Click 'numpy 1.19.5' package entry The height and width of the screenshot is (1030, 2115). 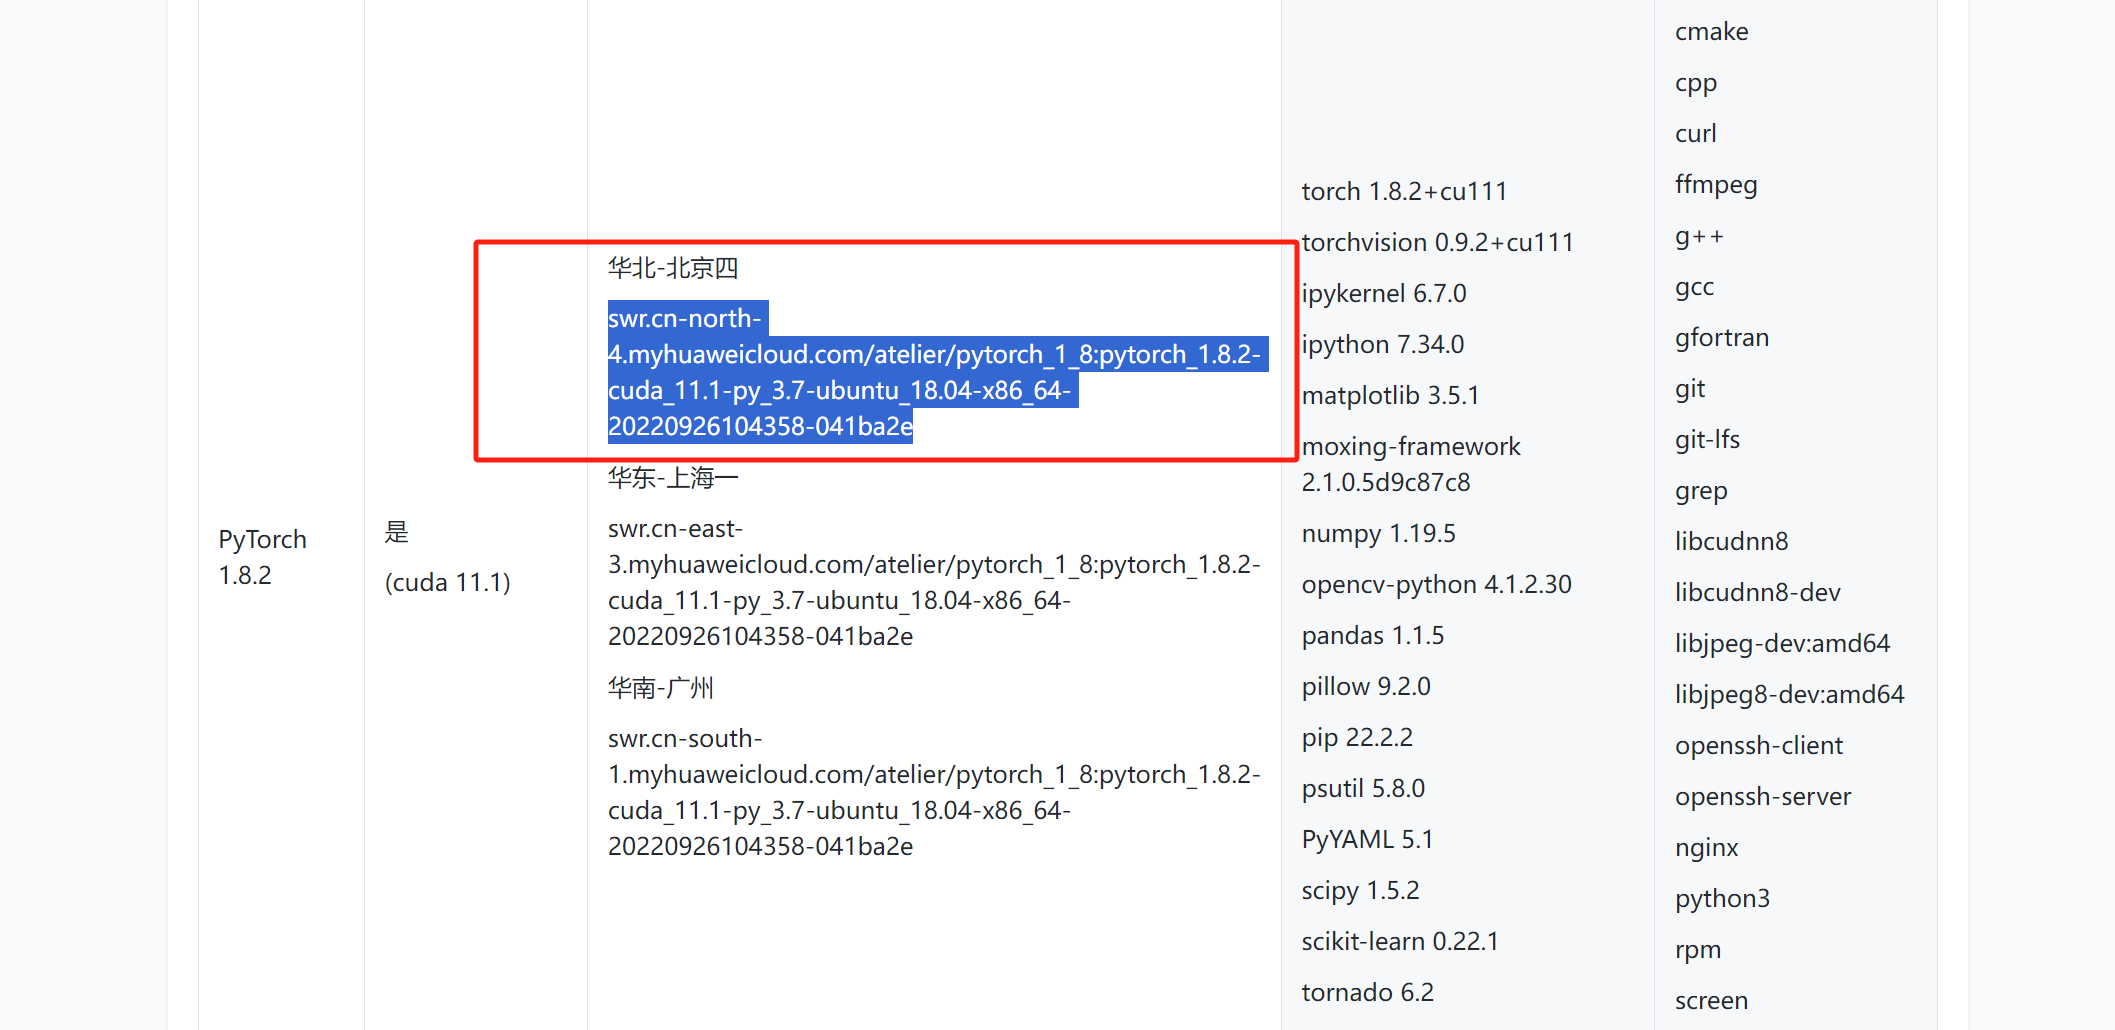click(x=1378, y=533)
